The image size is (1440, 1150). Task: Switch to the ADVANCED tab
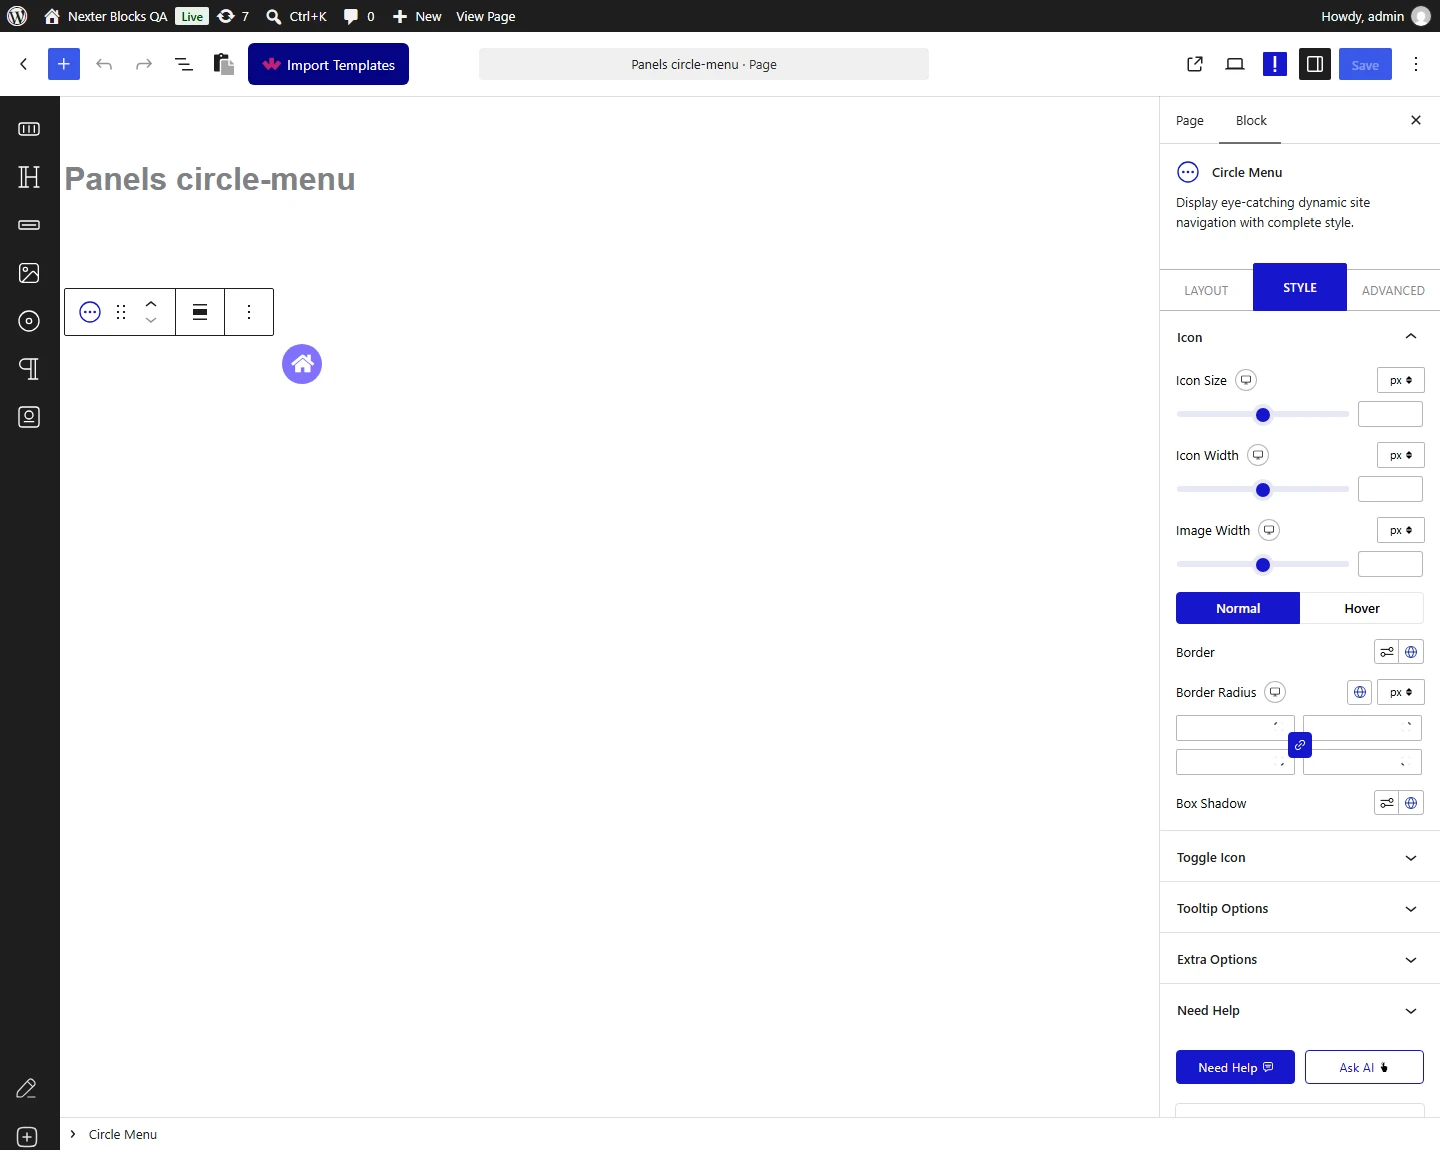click(x=1393, y=290)
